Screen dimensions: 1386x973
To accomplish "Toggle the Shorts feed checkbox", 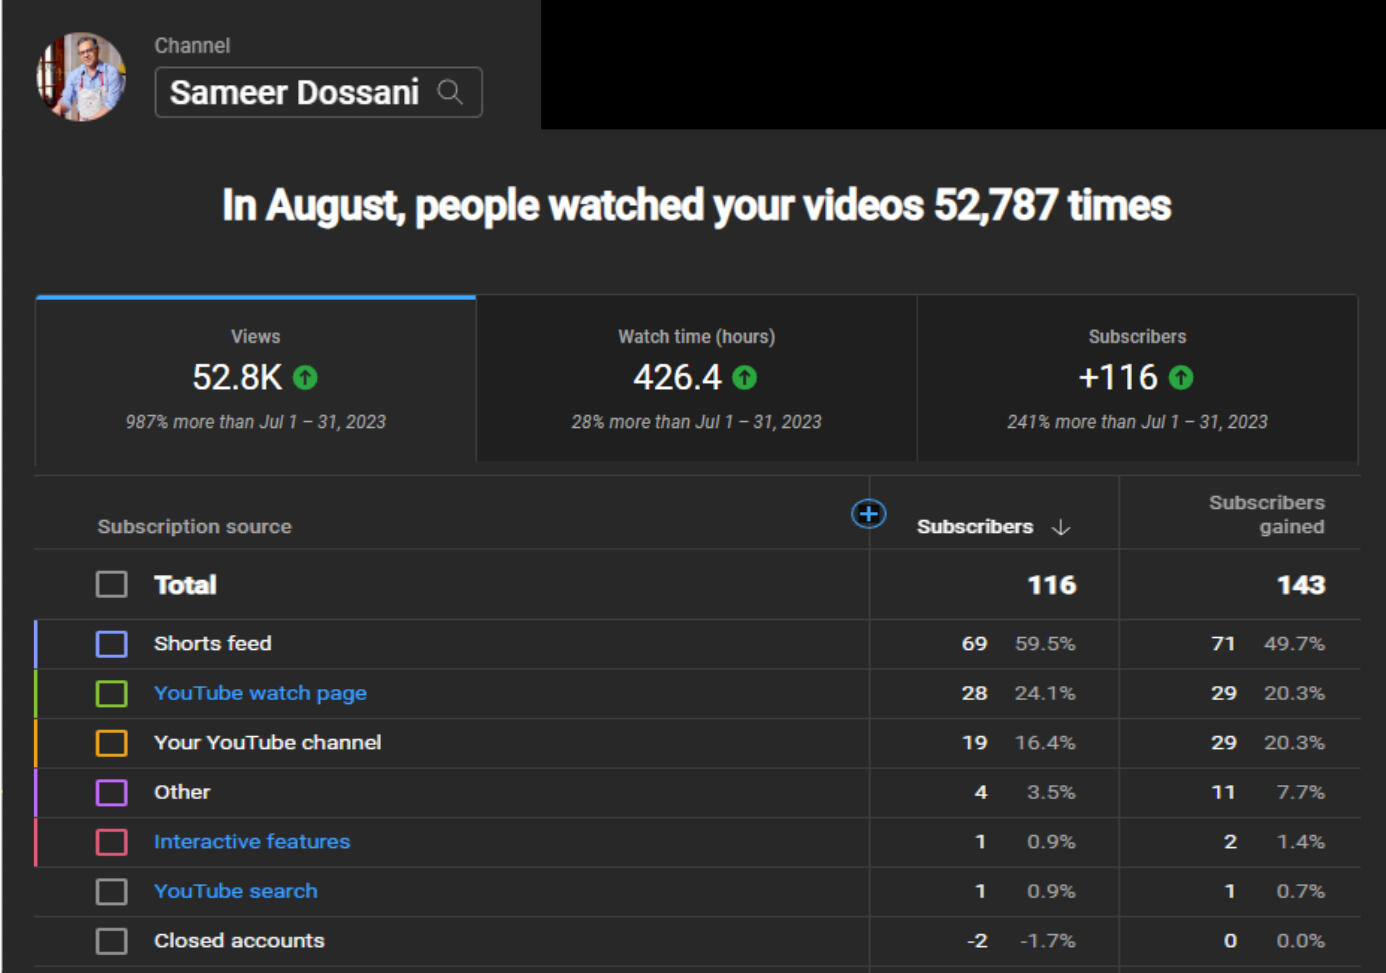I will coord(112,644).
